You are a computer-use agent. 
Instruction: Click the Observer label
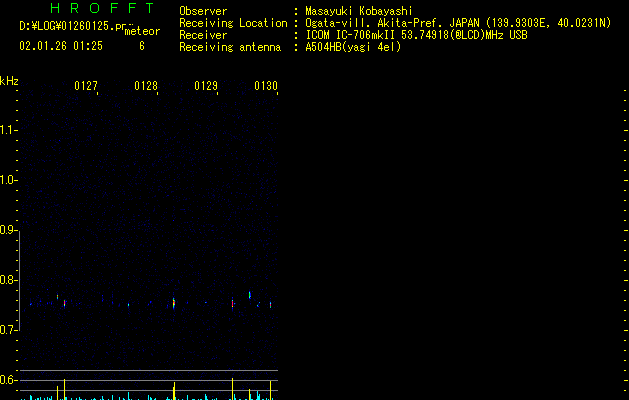(x=203, y=11)
